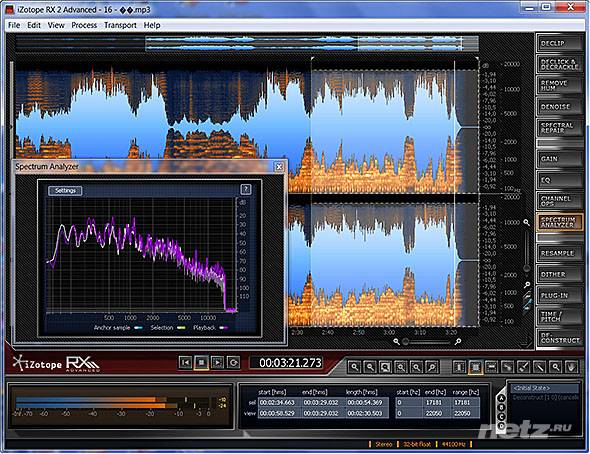Click the overview waveform at the top
Image resolution: width=590 pixels, height=454 pixels.
pos(247,43)
